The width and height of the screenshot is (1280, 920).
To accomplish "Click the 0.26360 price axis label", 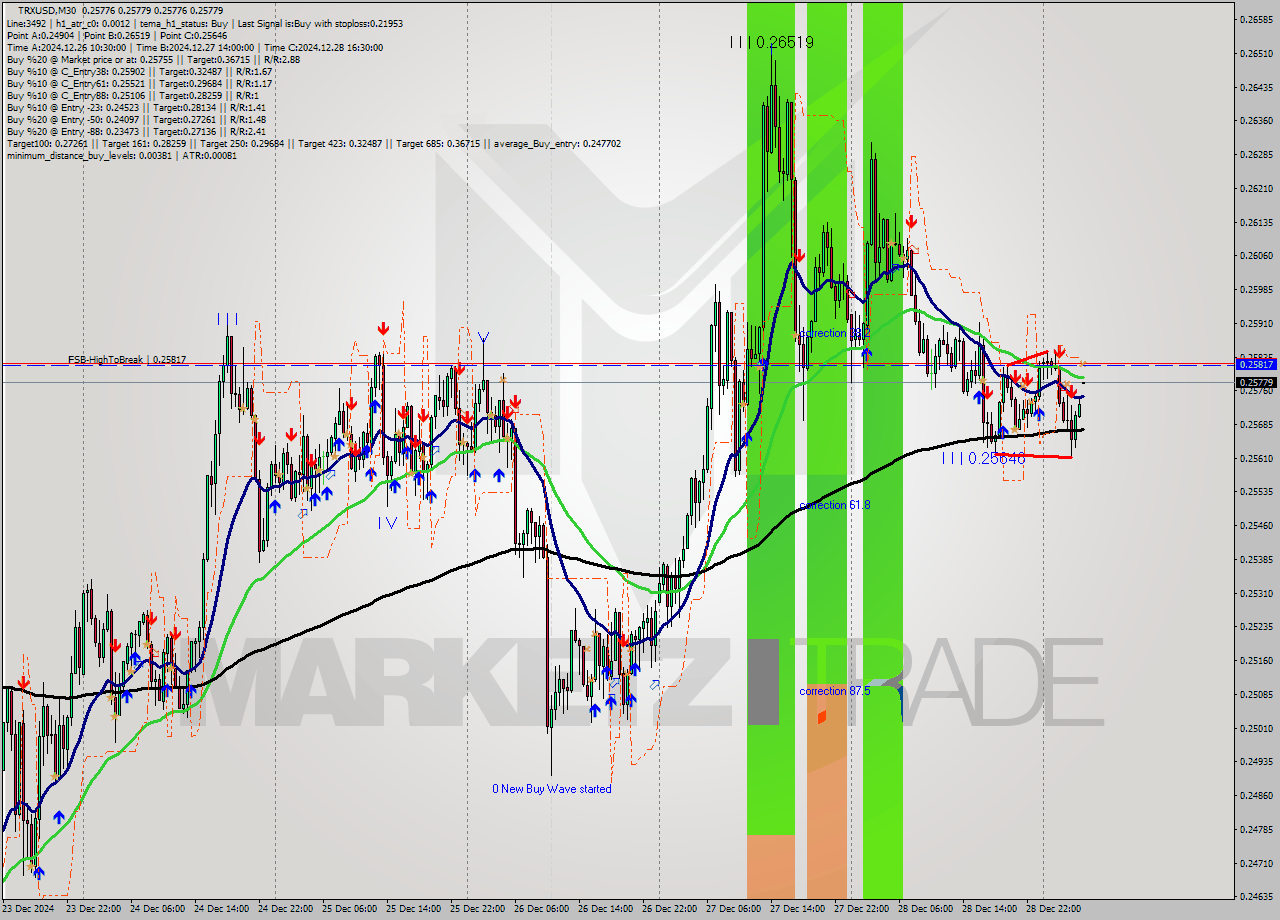I will pyautogui.click(x=1257, y=121).
